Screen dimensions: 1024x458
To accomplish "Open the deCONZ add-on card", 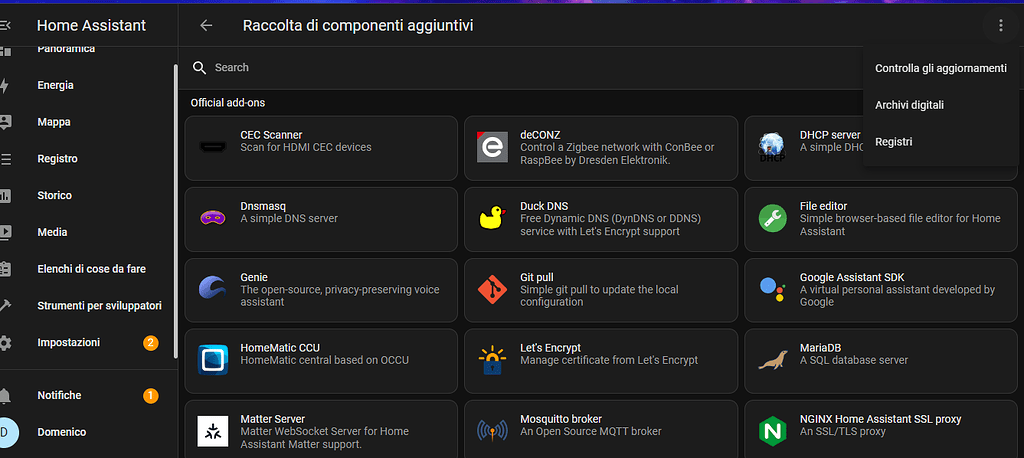I will point(600,148).
